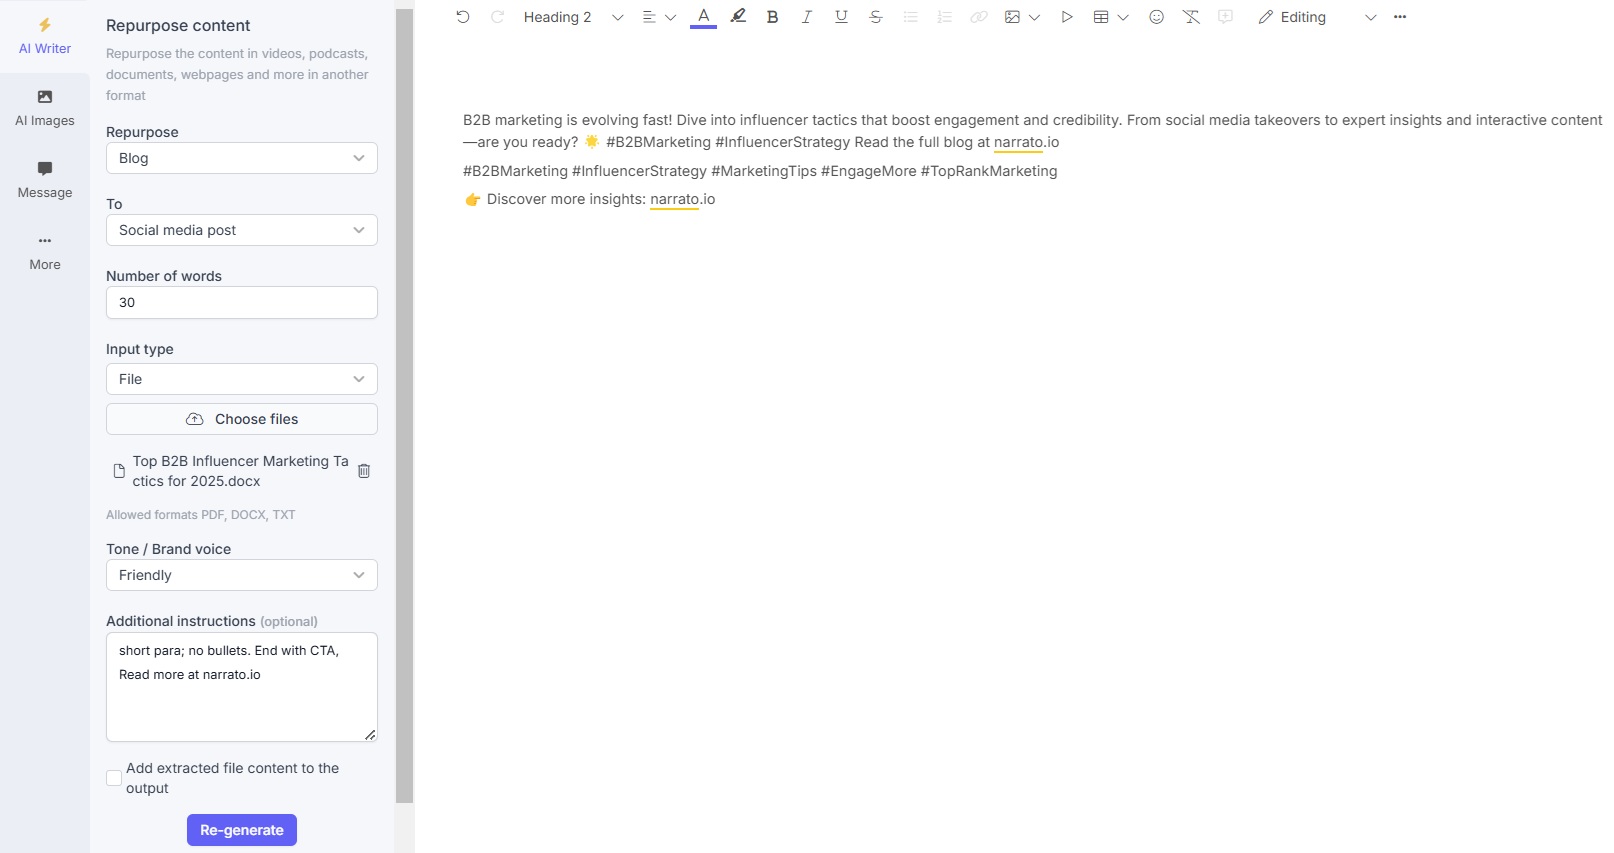Apply highlight color to text
Screen dimensions: 1614x853
pyautogui.click(x=738, y=17)
